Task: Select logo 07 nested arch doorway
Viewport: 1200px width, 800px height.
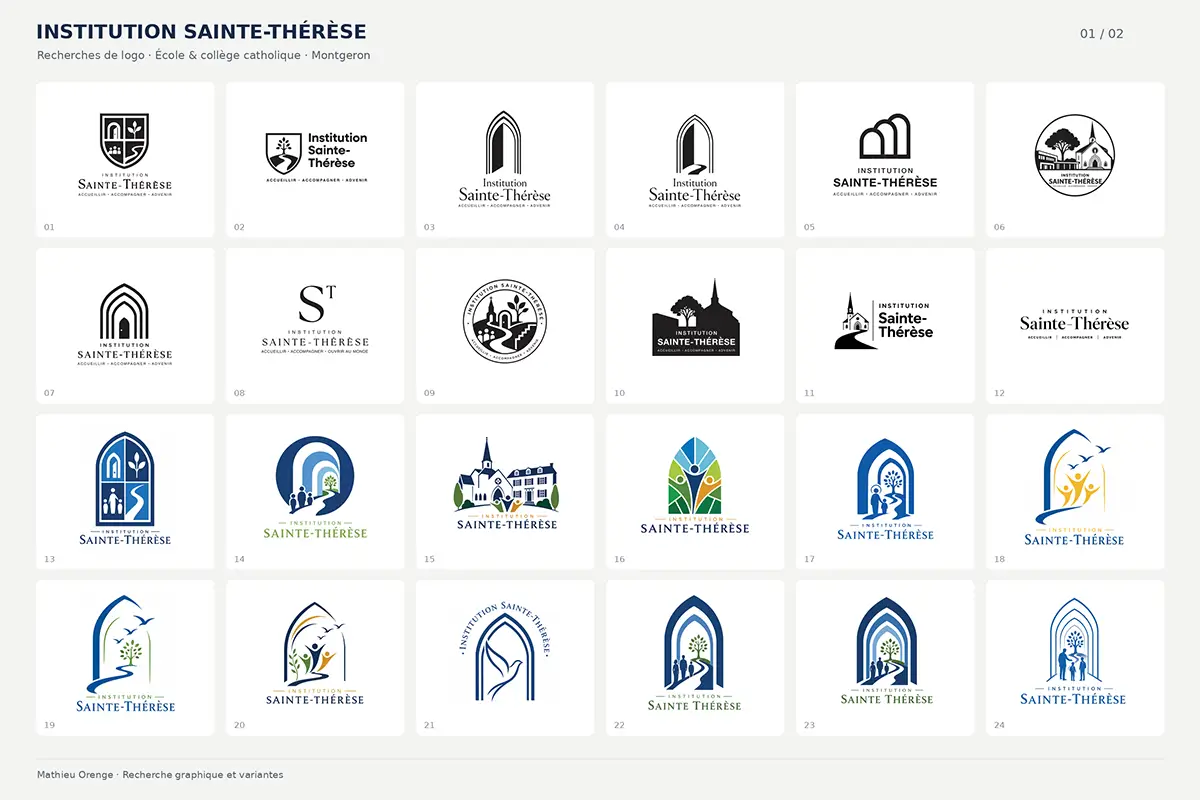Action: (125, 326)
